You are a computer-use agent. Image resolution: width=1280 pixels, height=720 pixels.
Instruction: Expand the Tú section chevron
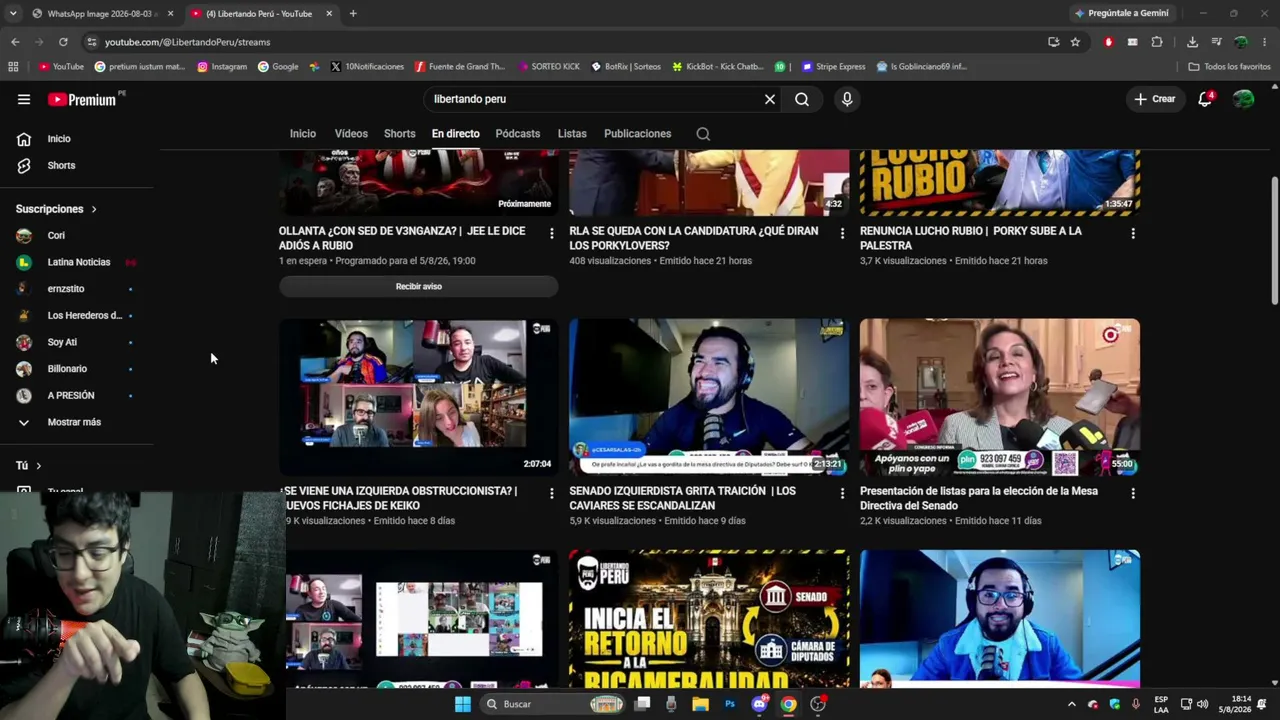point(39,466)
